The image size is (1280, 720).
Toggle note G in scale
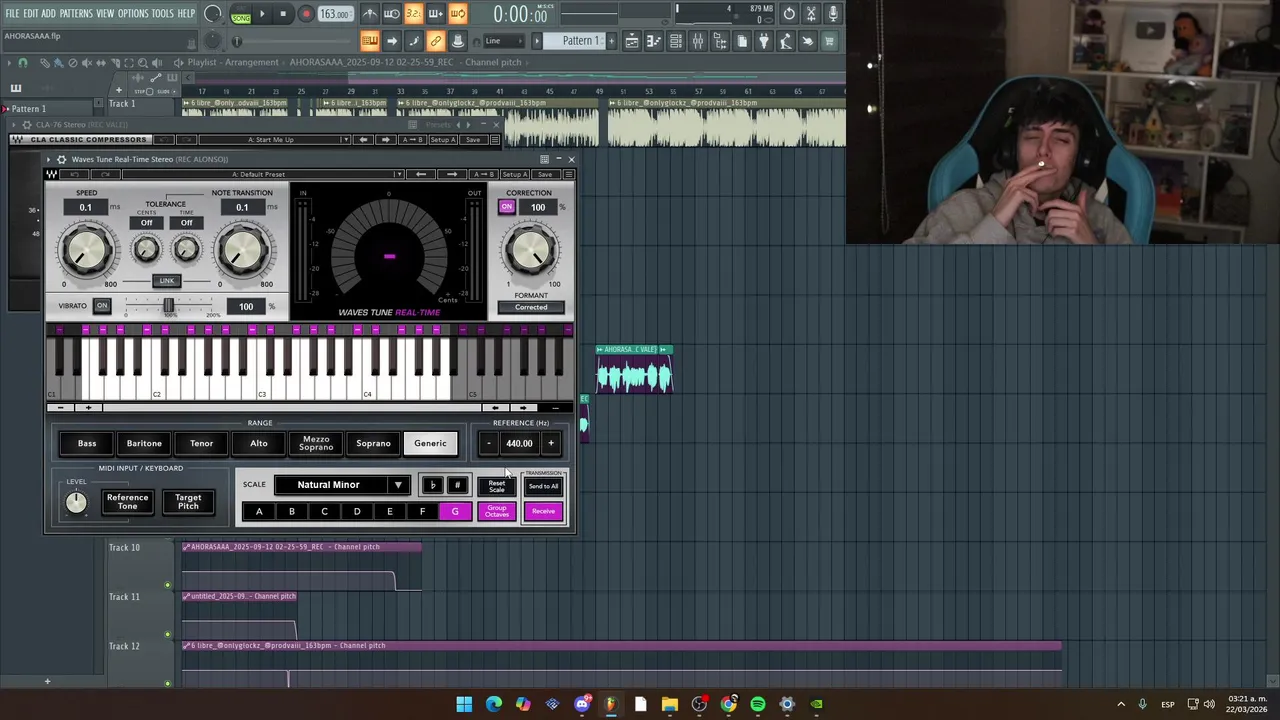coord(455,512)
